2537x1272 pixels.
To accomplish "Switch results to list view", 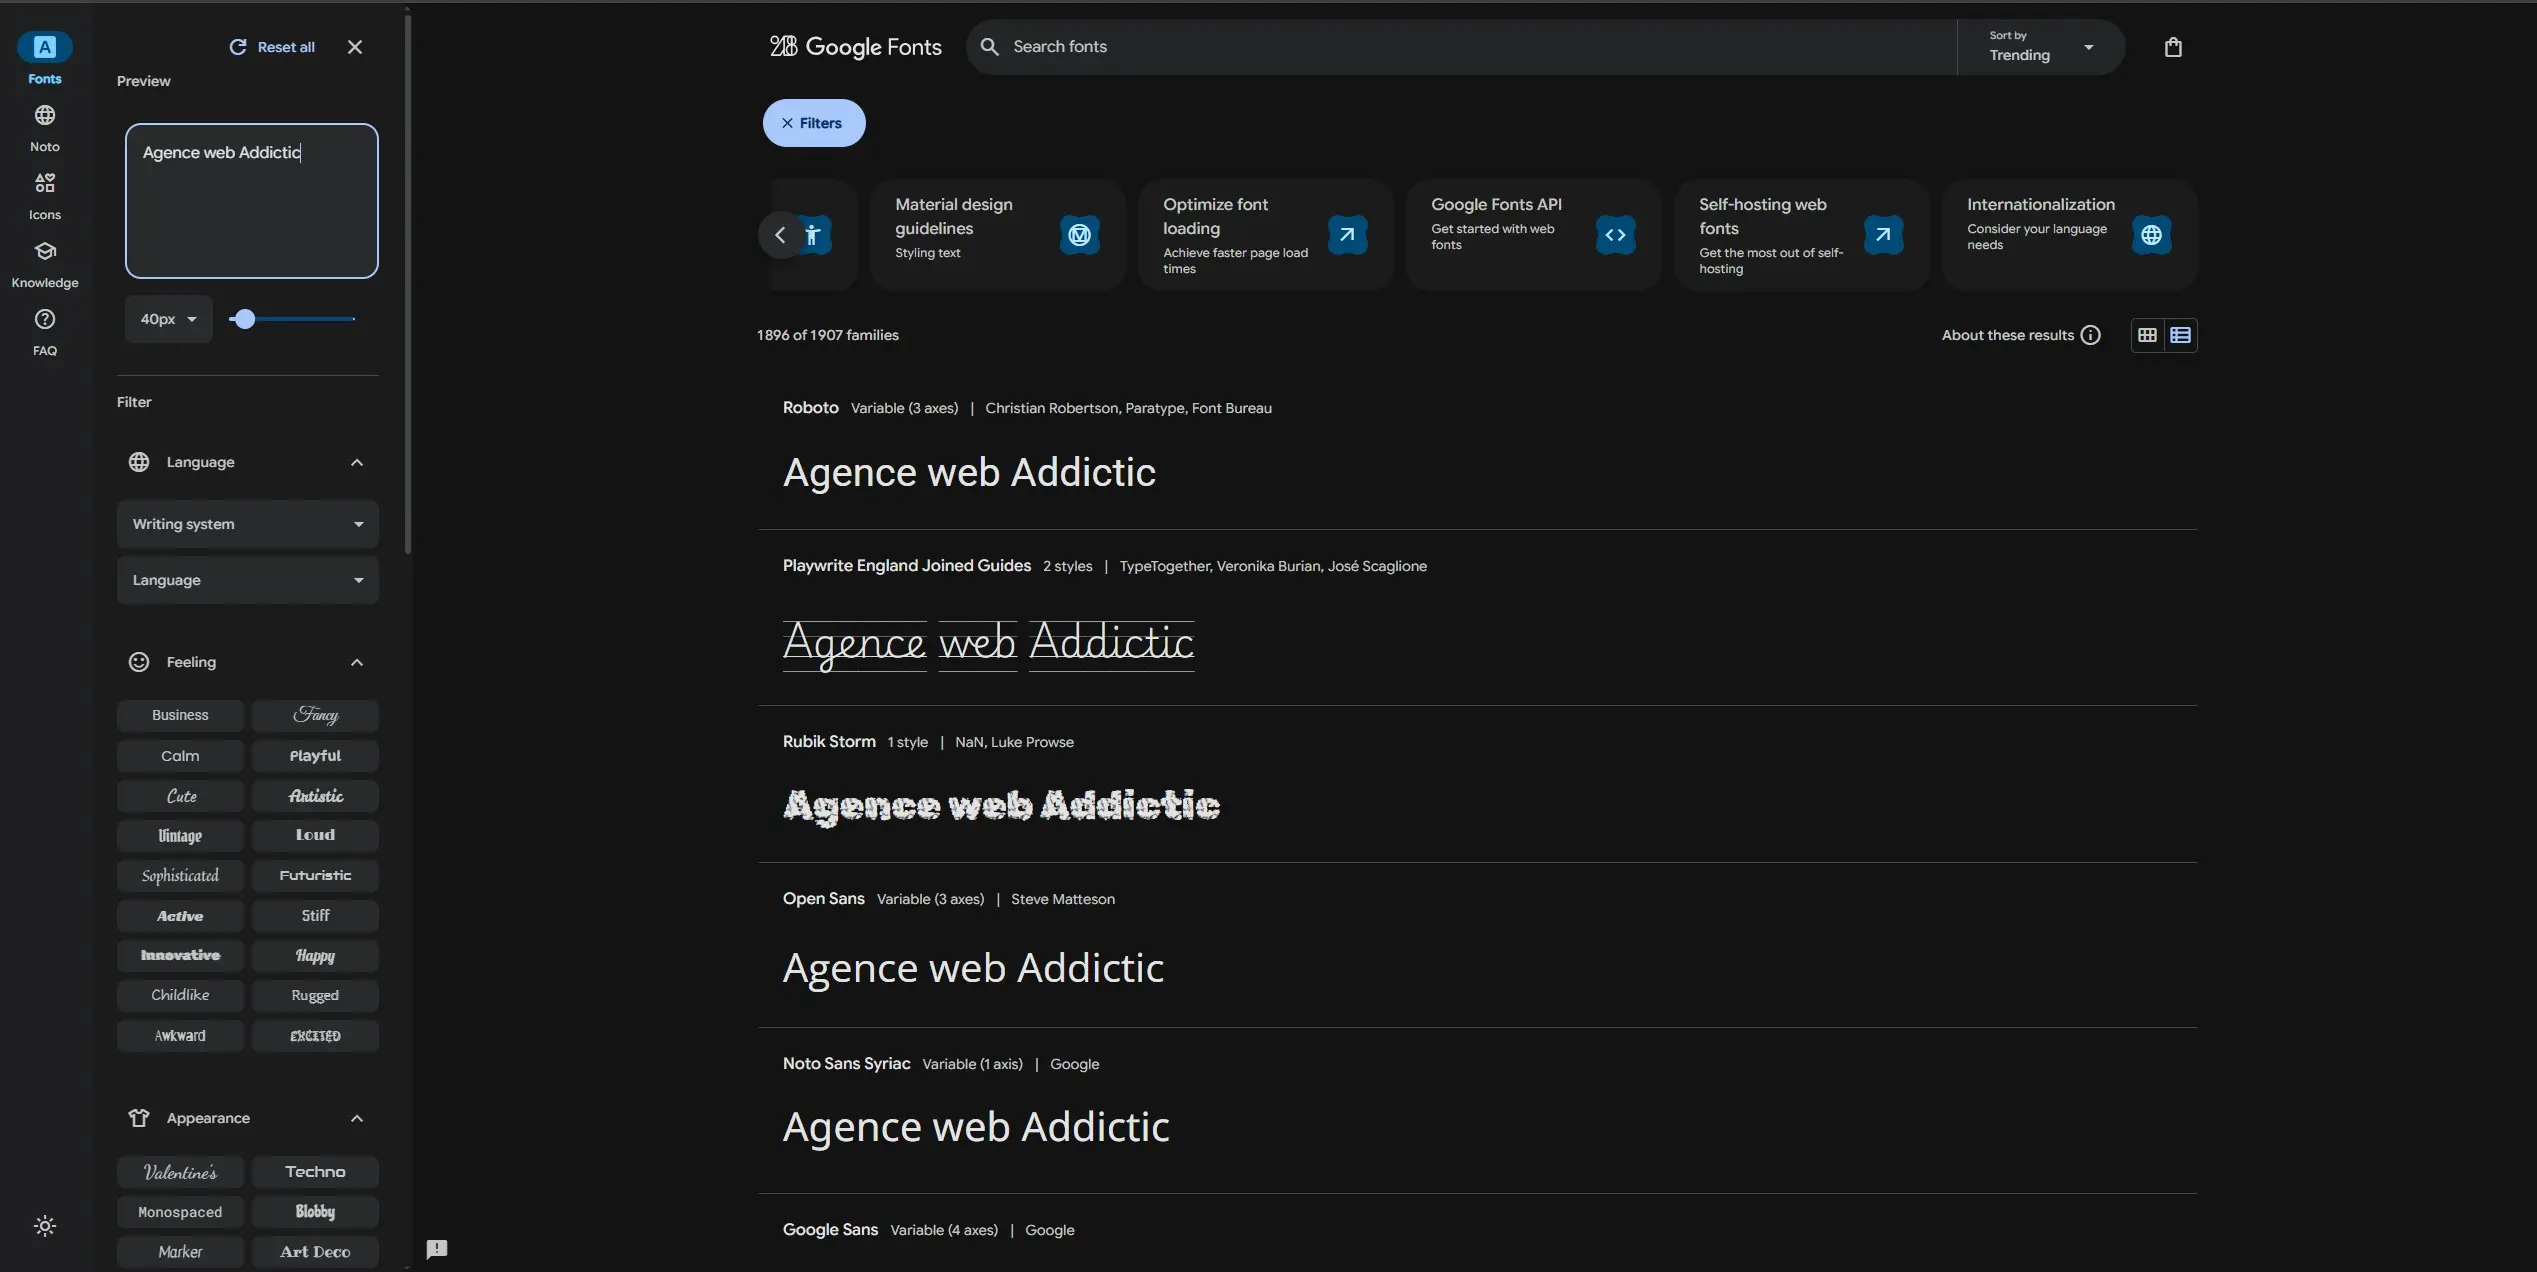I will [x=2179, y=335].
